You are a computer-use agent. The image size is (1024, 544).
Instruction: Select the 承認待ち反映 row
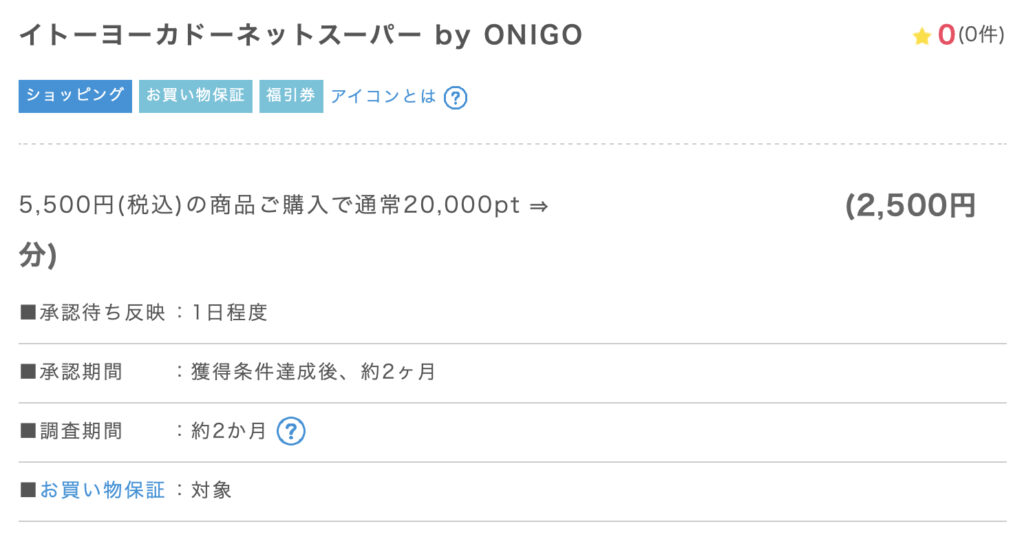point(512,313)
